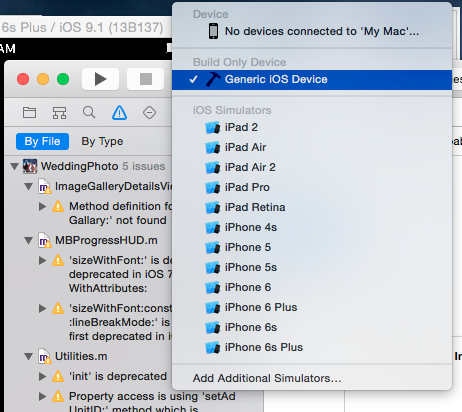Collapse the MBProgressHUD.m file issues
462x412 pixels.
[x=29, y=240]
